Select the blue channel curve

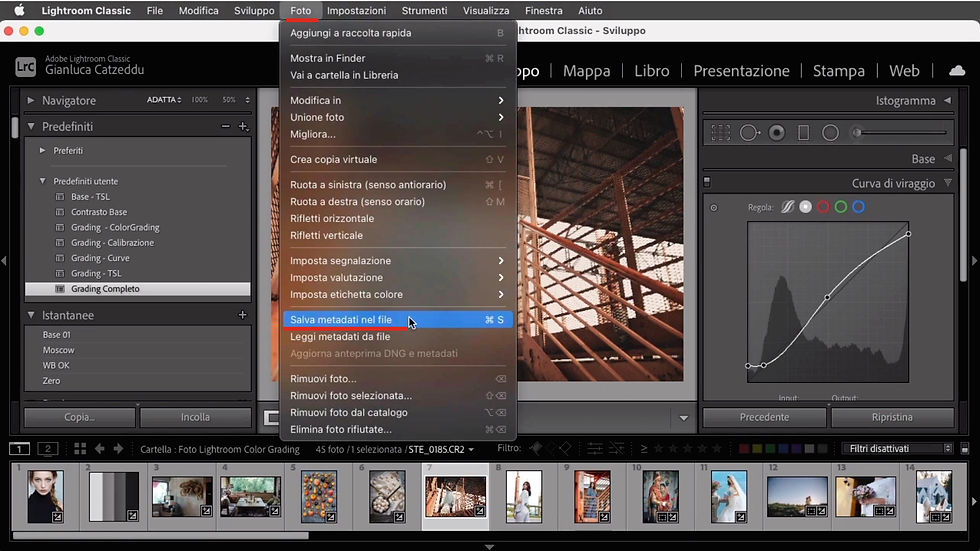coord(859,207)
